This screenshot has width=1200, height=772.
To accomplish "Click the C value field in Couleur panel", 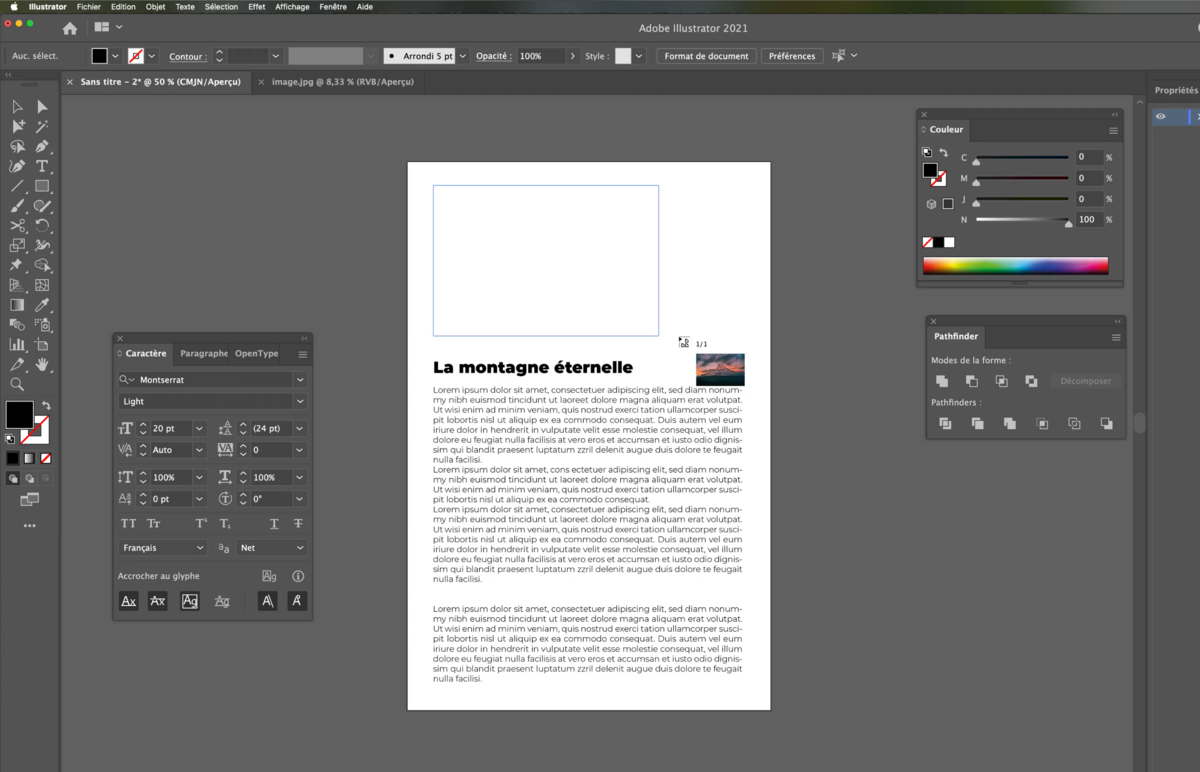I will click(1089, 157).
